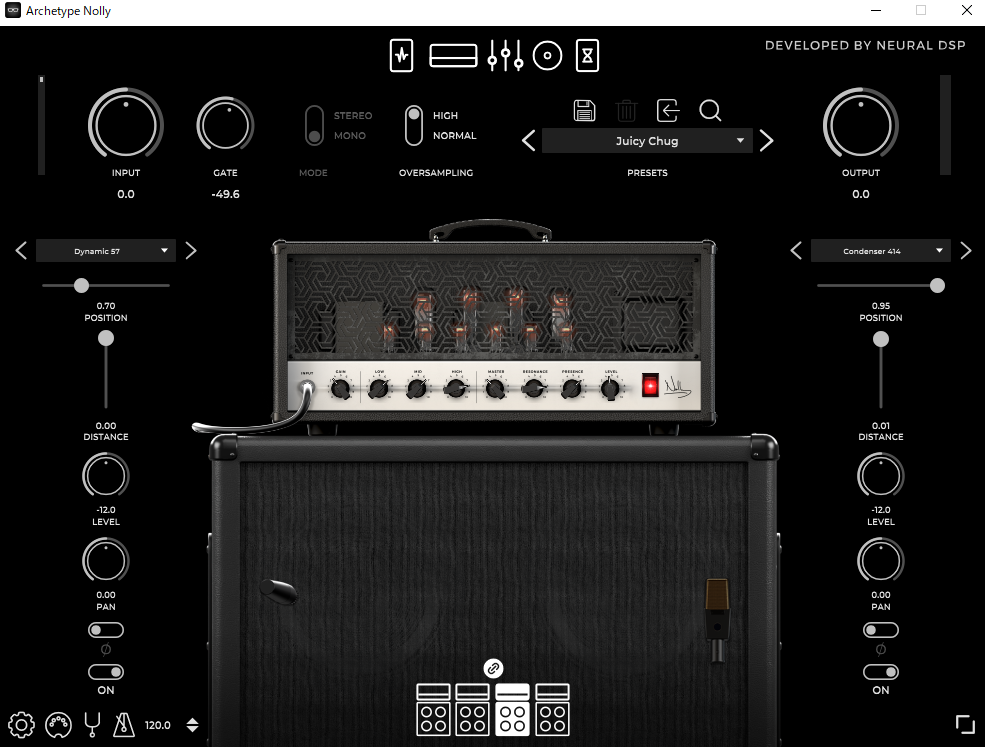Click the Dynamic 57 position slider handle

(81, 286)
